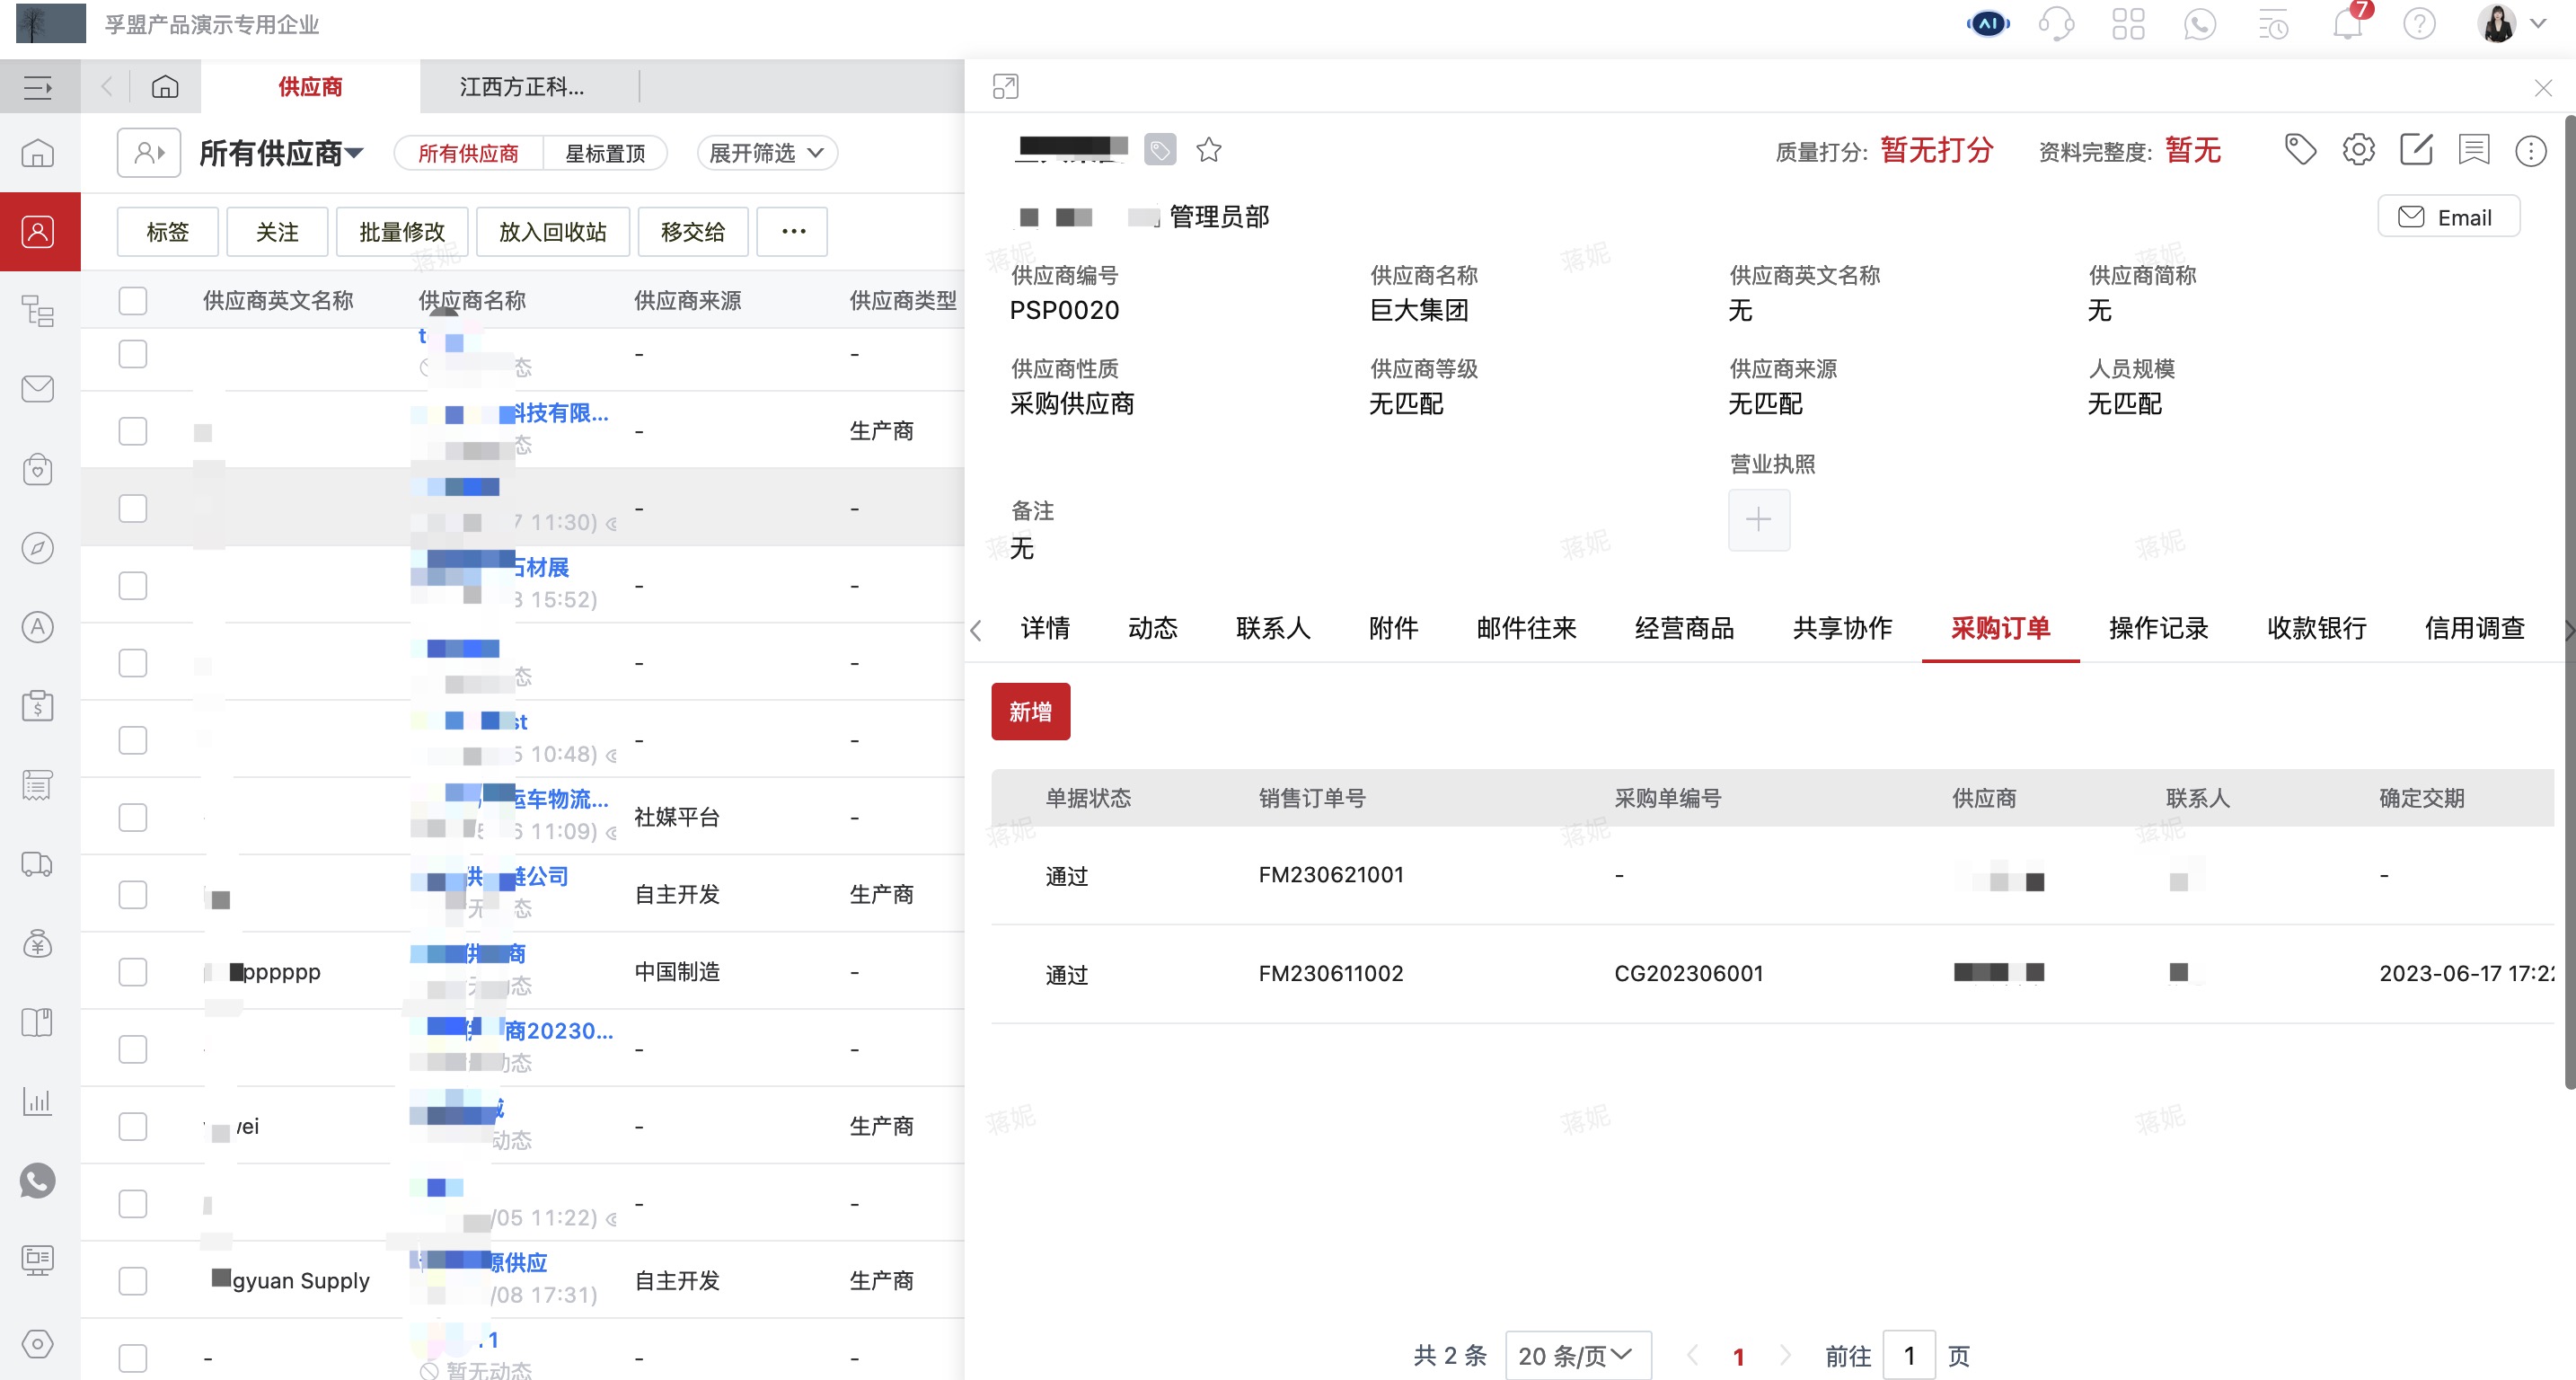This screenshot has width=2576, height=1380.
Task: Select all suppliers via header checkbox
Action: [133, 299]
